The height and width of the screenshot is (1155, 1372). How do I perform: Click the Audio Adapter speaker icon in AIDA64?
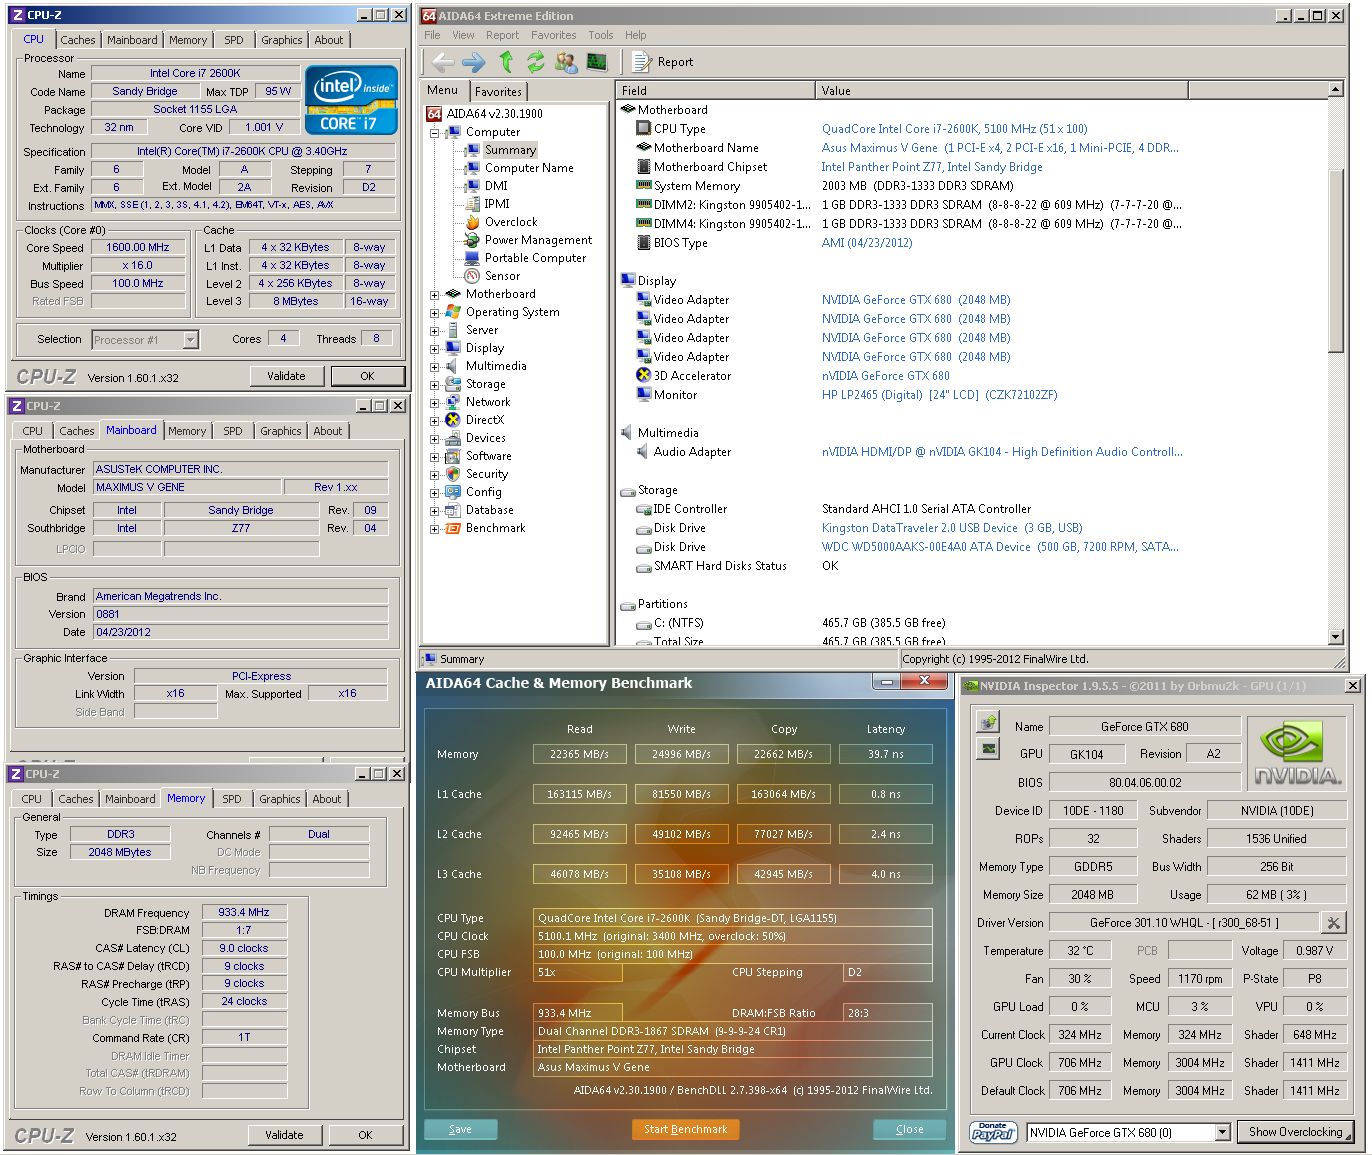(644, 452)
